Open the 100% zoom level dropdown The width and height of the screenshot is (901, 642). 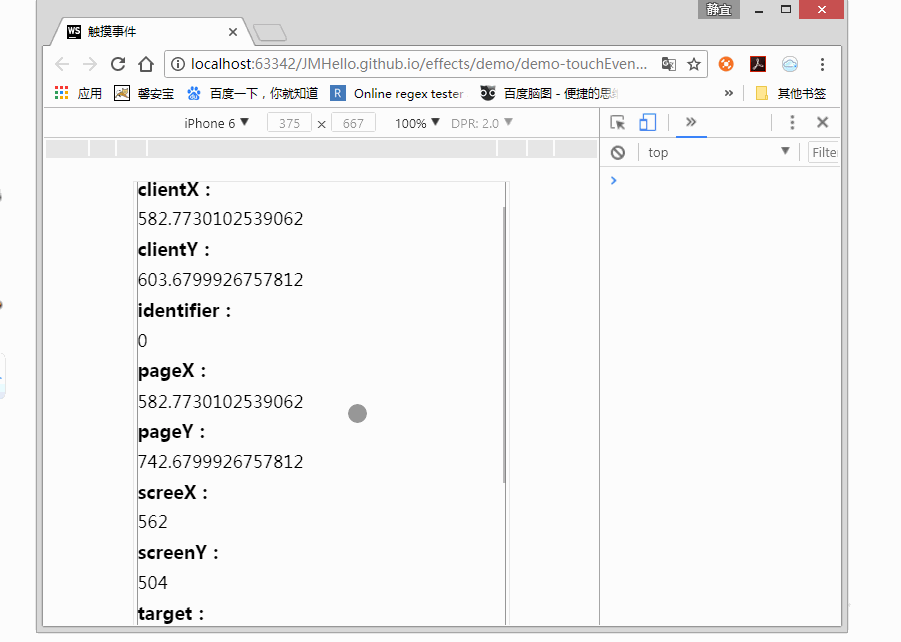coord(417,123)
